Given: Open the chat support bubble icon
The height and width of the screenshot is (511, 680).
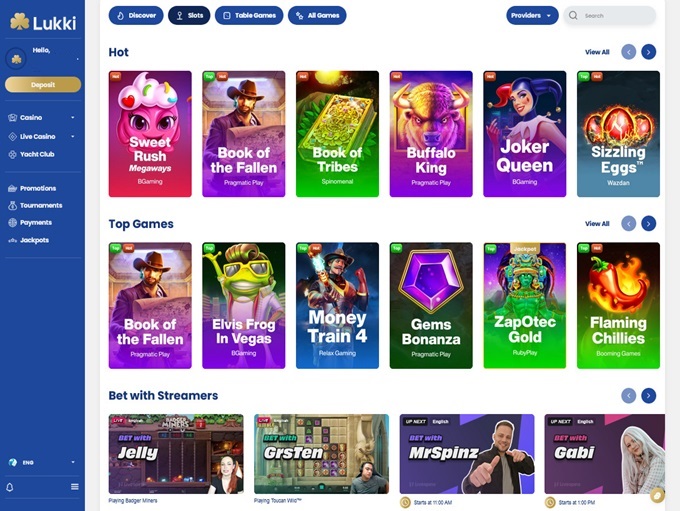Looking at the screenshot, I should 657,496.
